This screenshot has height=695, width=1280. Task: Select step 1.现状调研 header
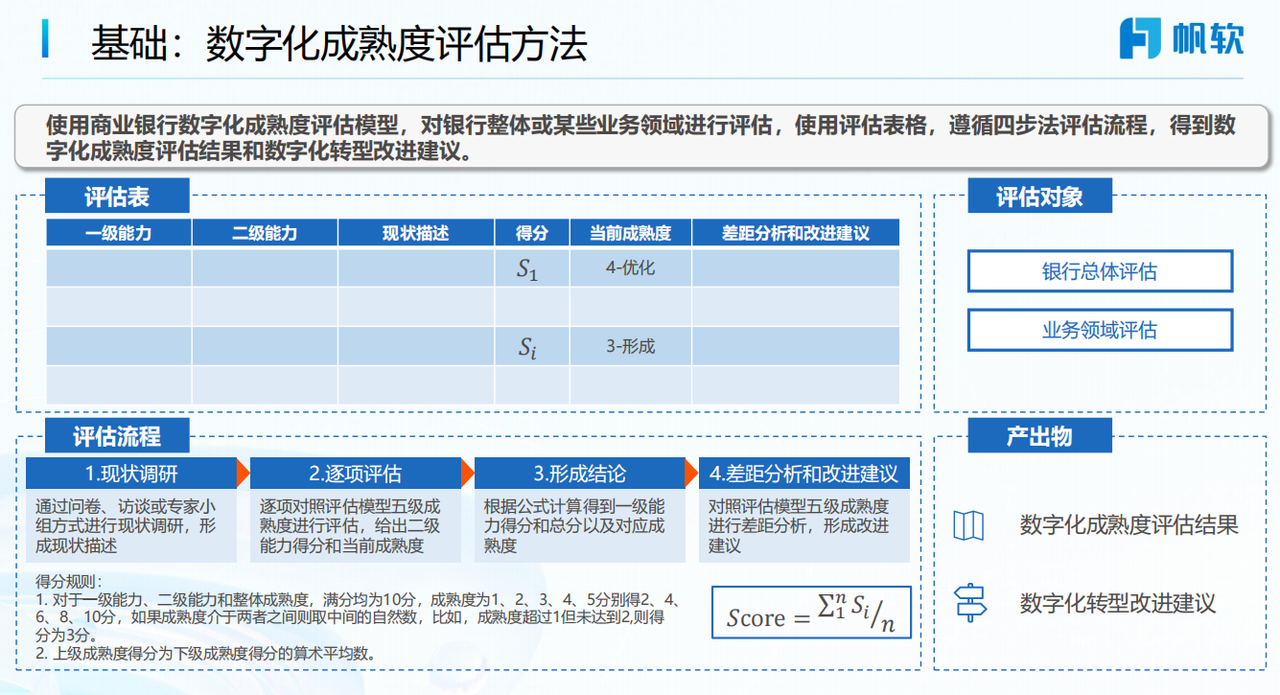(x=131, y=473)
